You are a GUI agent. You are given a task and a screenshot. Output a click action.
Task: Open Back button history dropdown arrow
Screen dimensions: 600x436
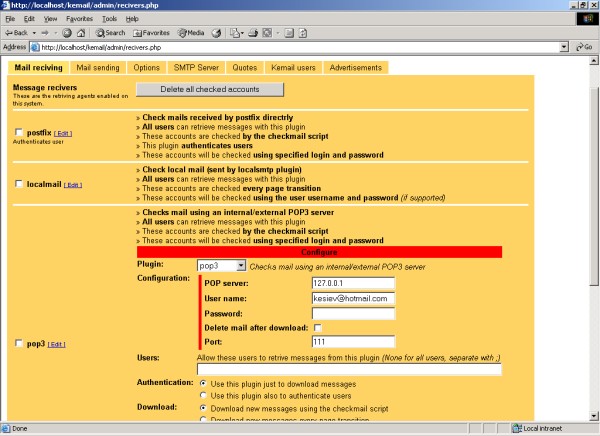point(34,33)
